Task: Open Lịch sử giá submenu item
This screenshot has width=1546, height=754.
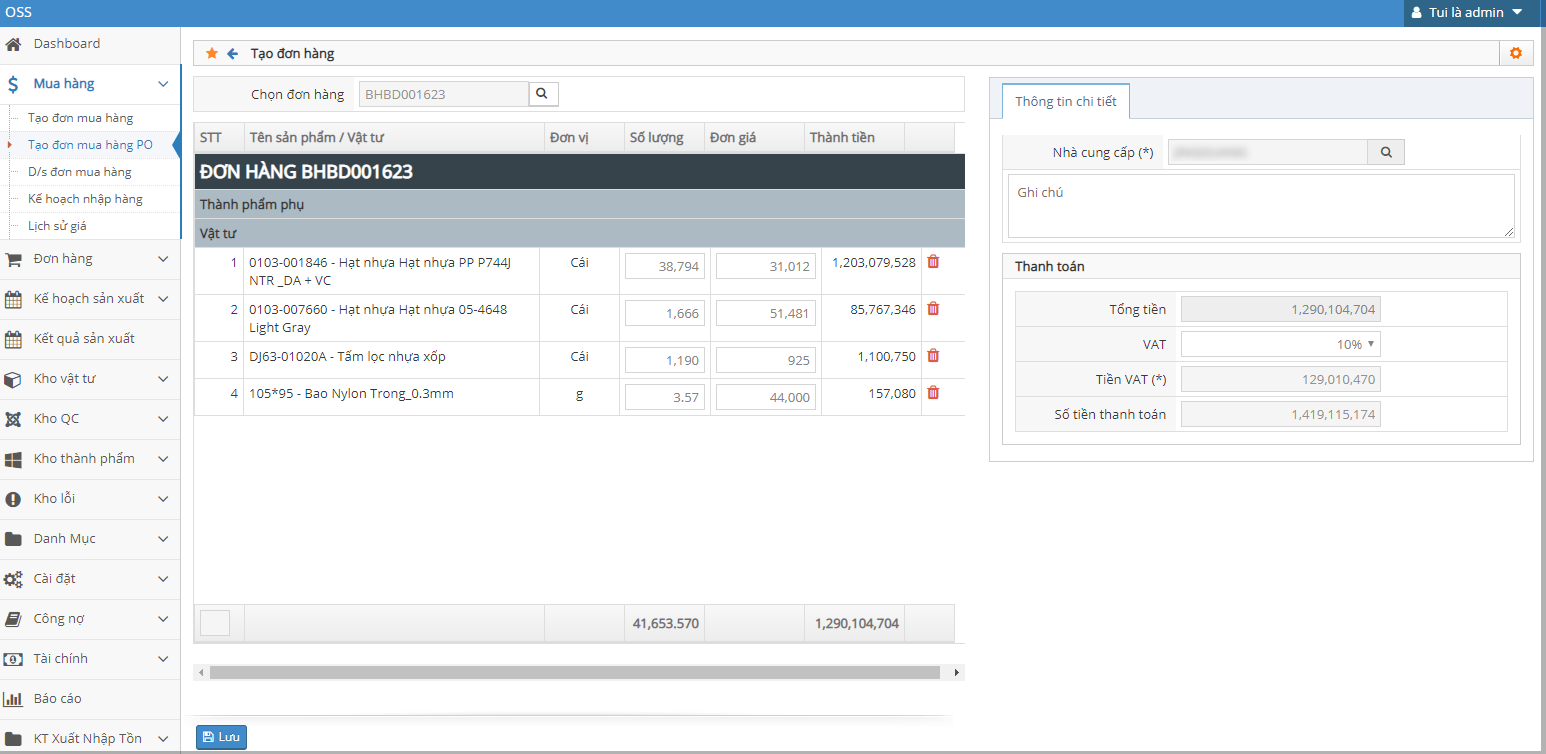Action: 57,226
